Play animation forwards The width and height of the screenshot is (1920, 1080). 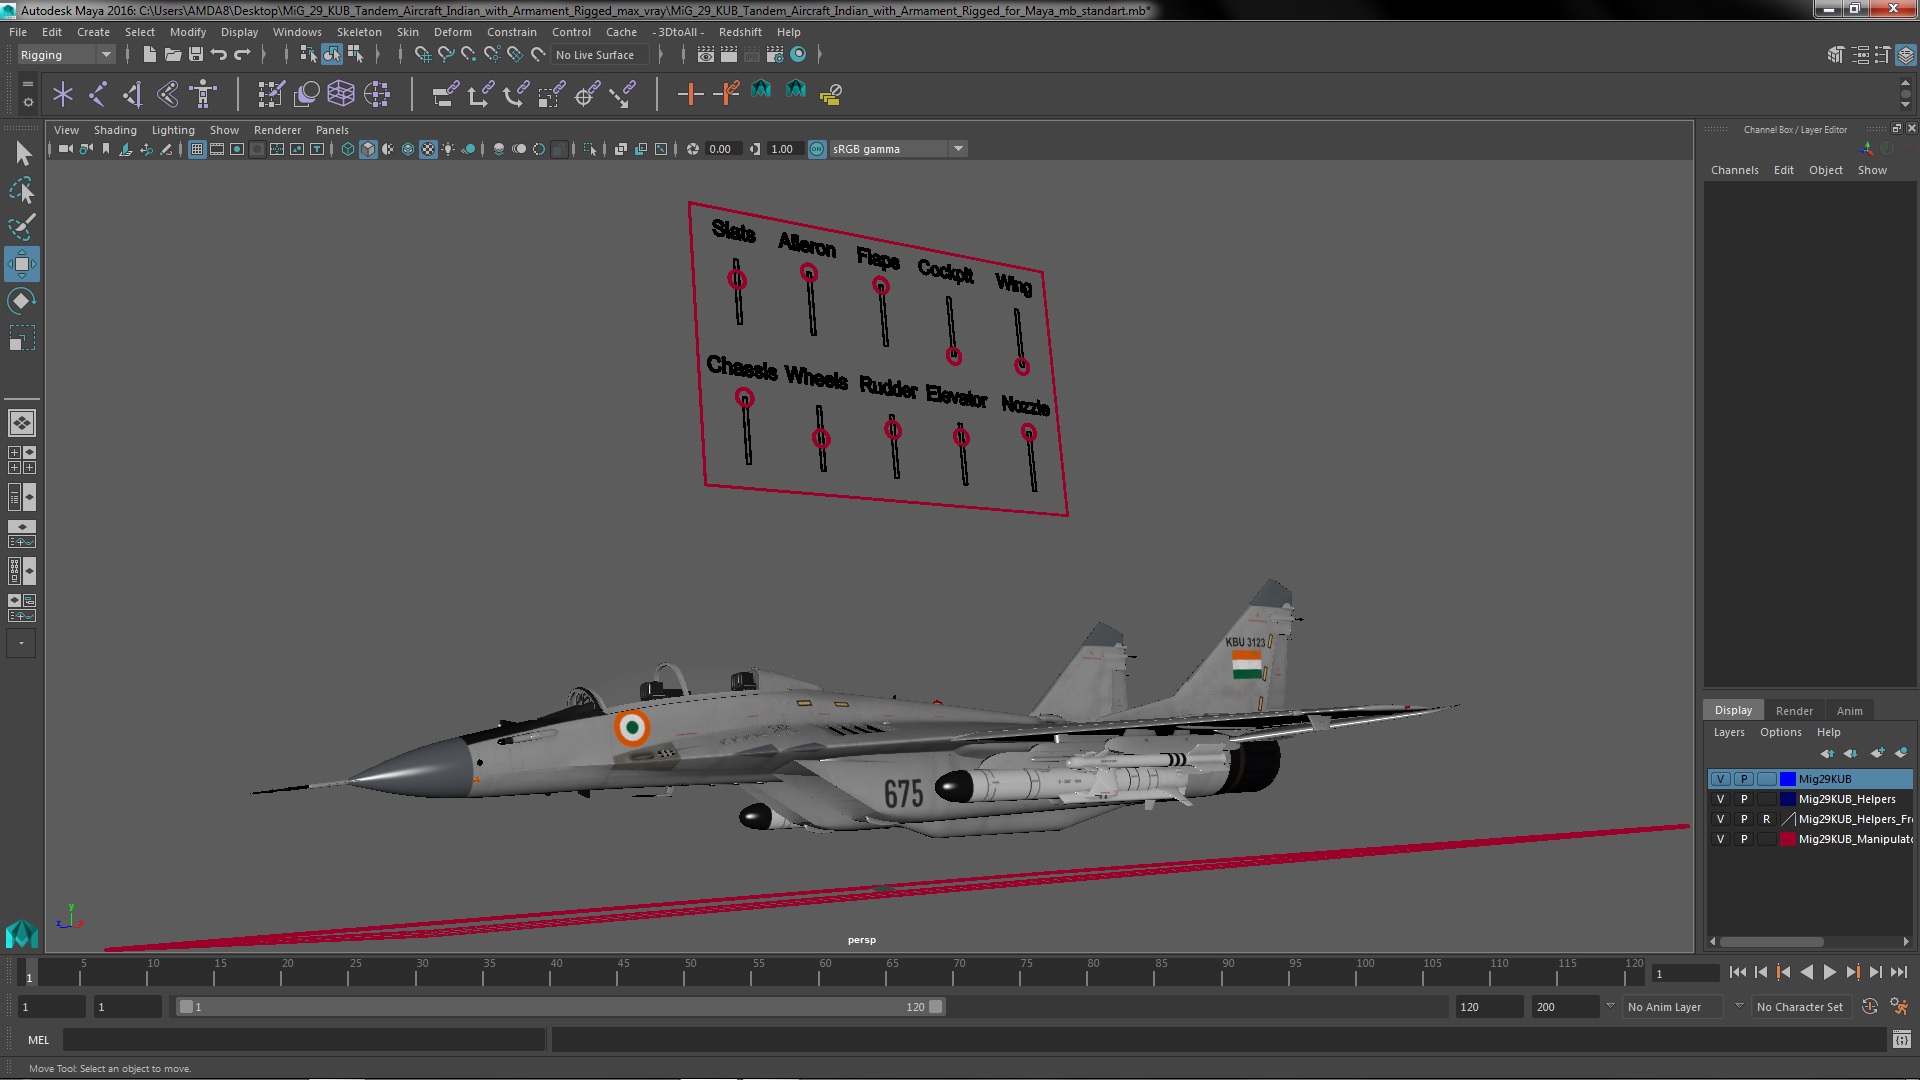coord(1829,972)
